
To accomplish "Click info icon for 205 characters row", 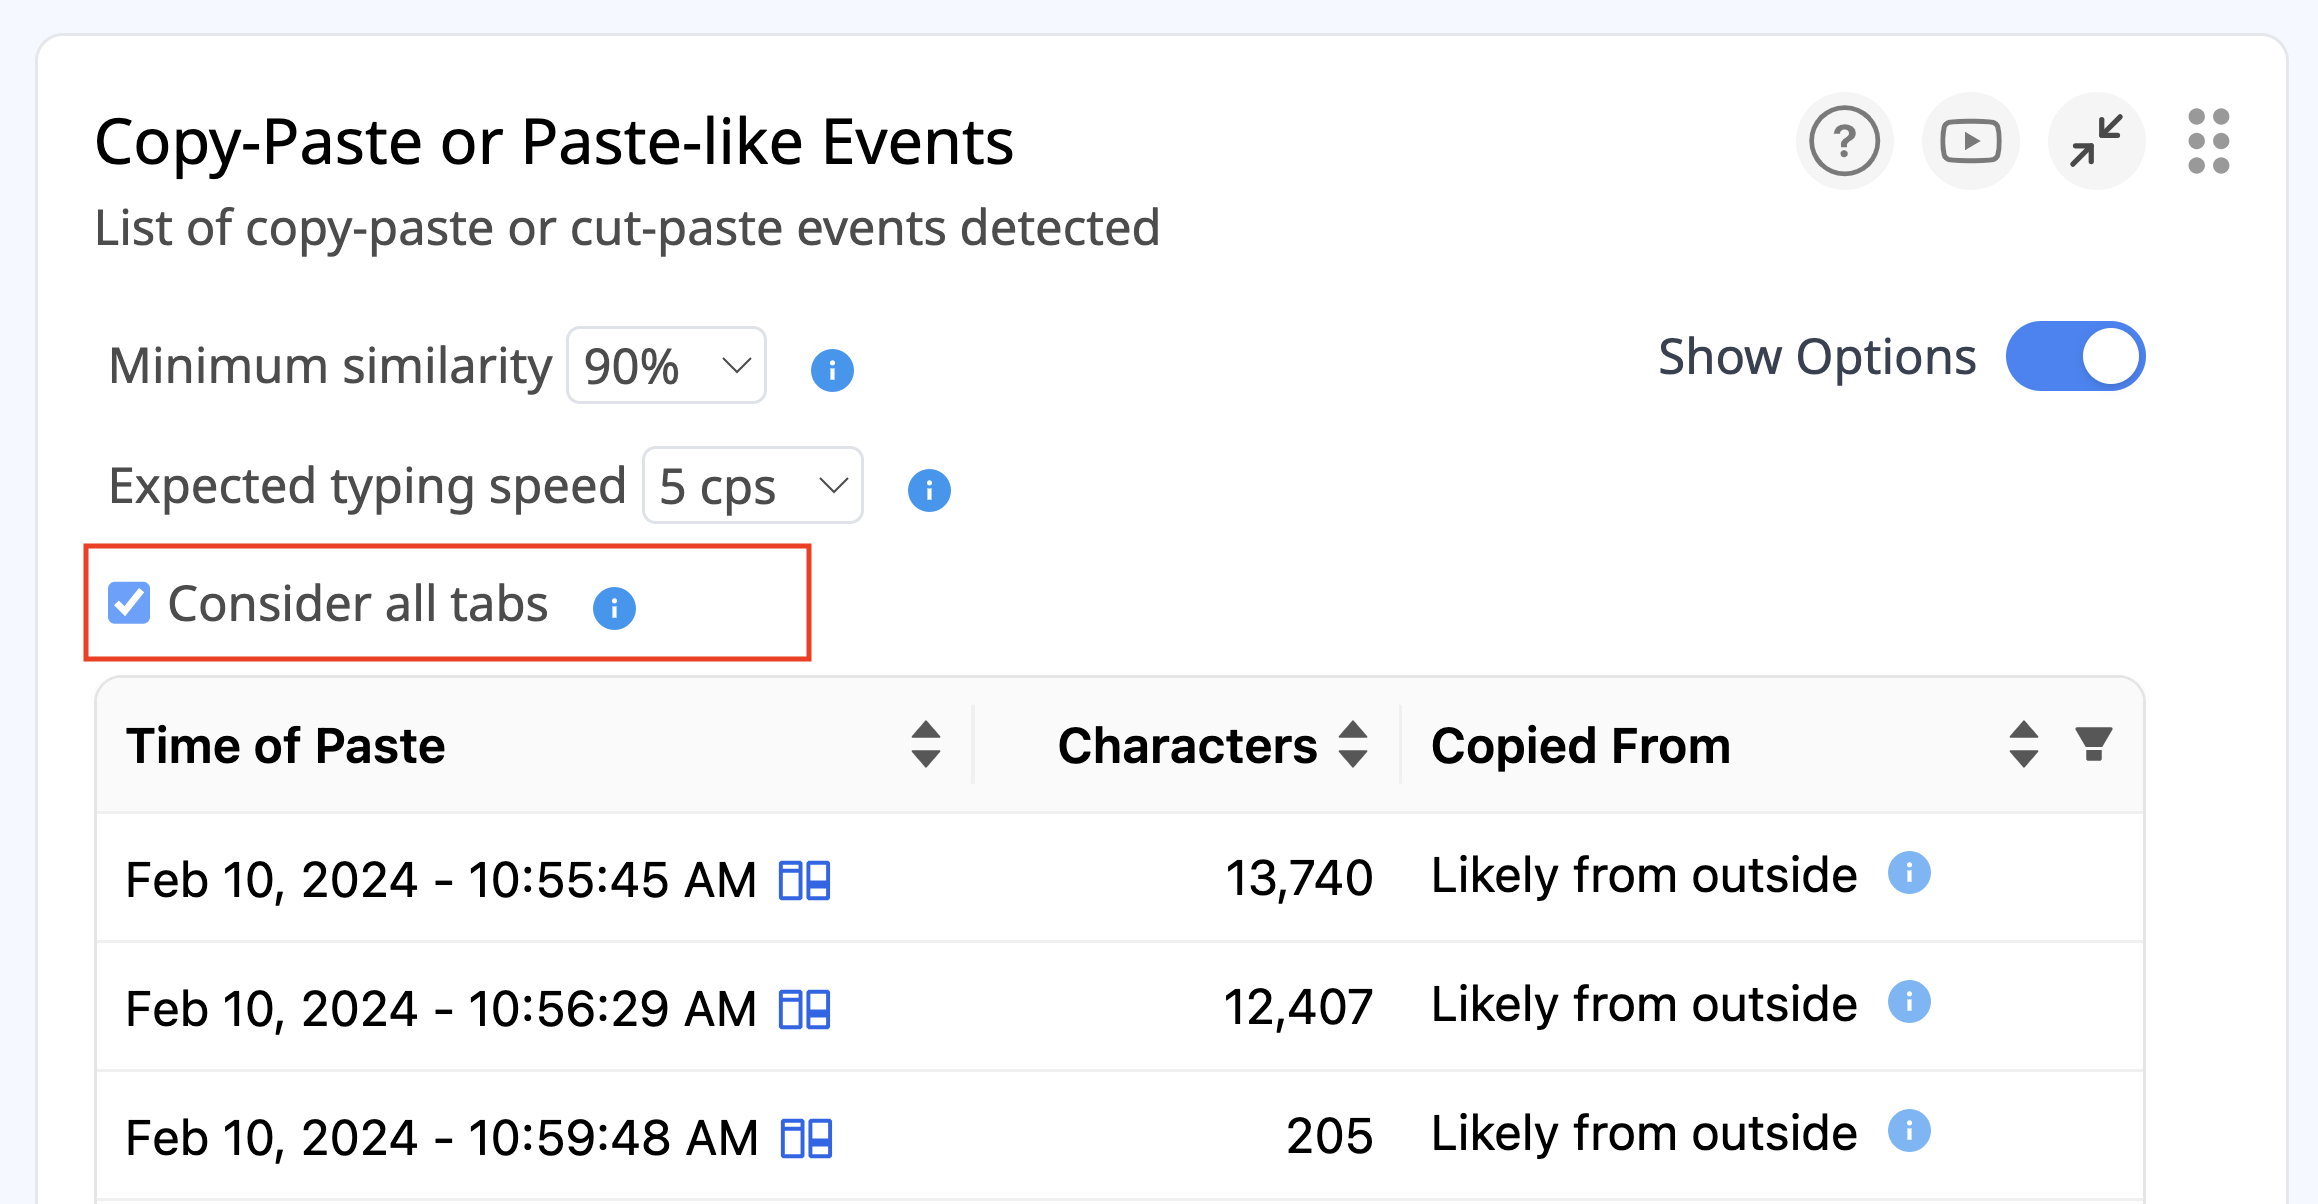I will coord(1908,1131).
